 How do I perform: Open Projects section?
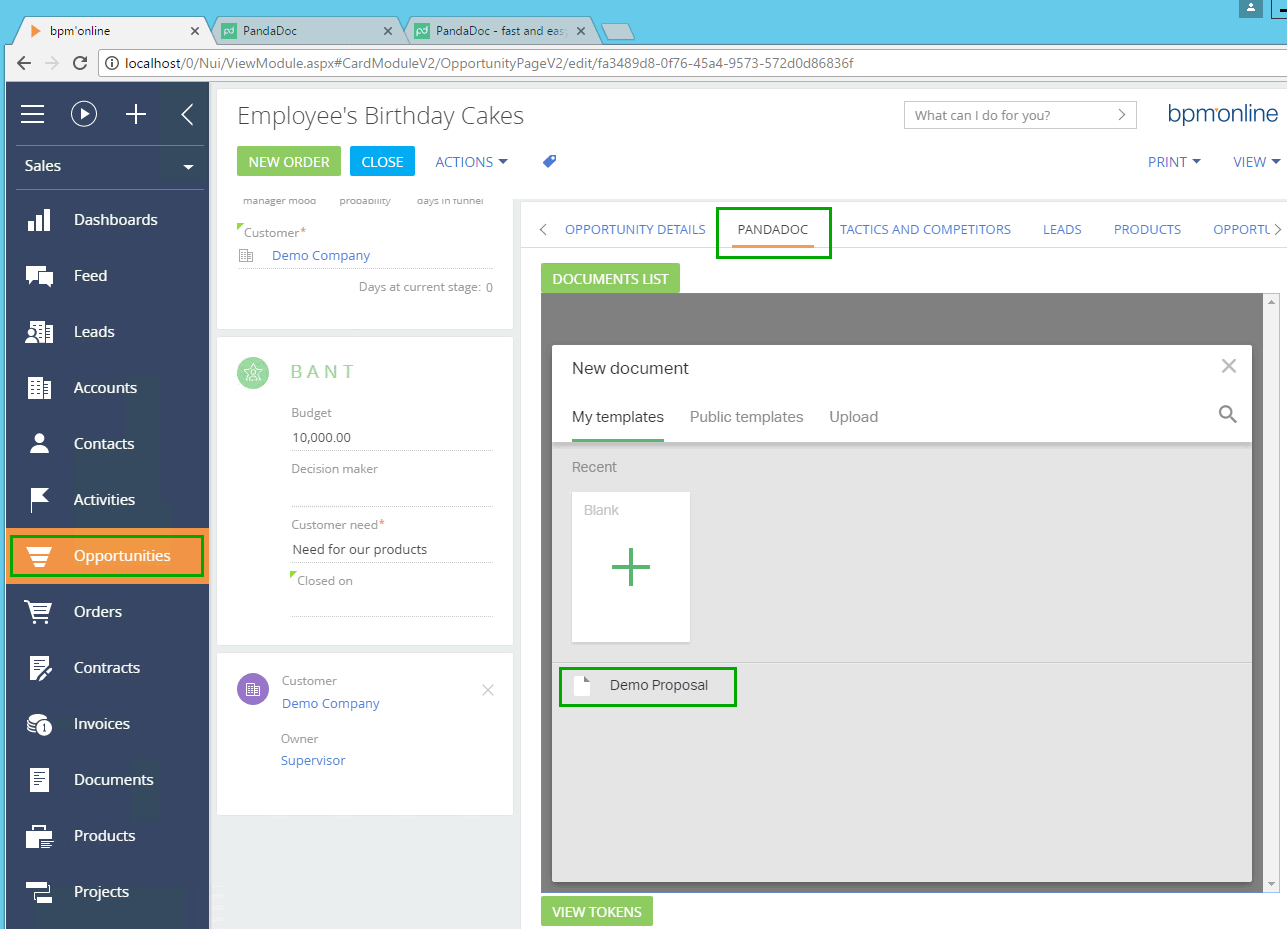[x=107, y=892]
